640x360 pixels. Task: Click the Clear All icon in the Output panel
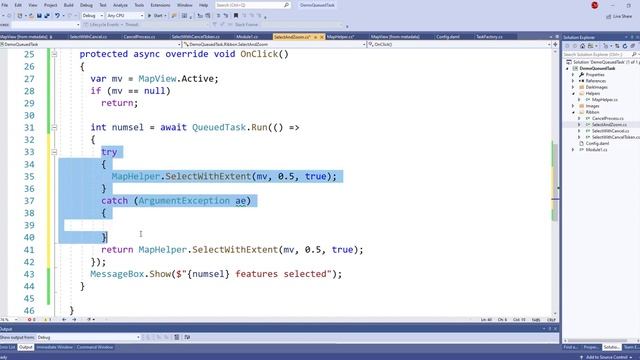[x=177, y=337]
